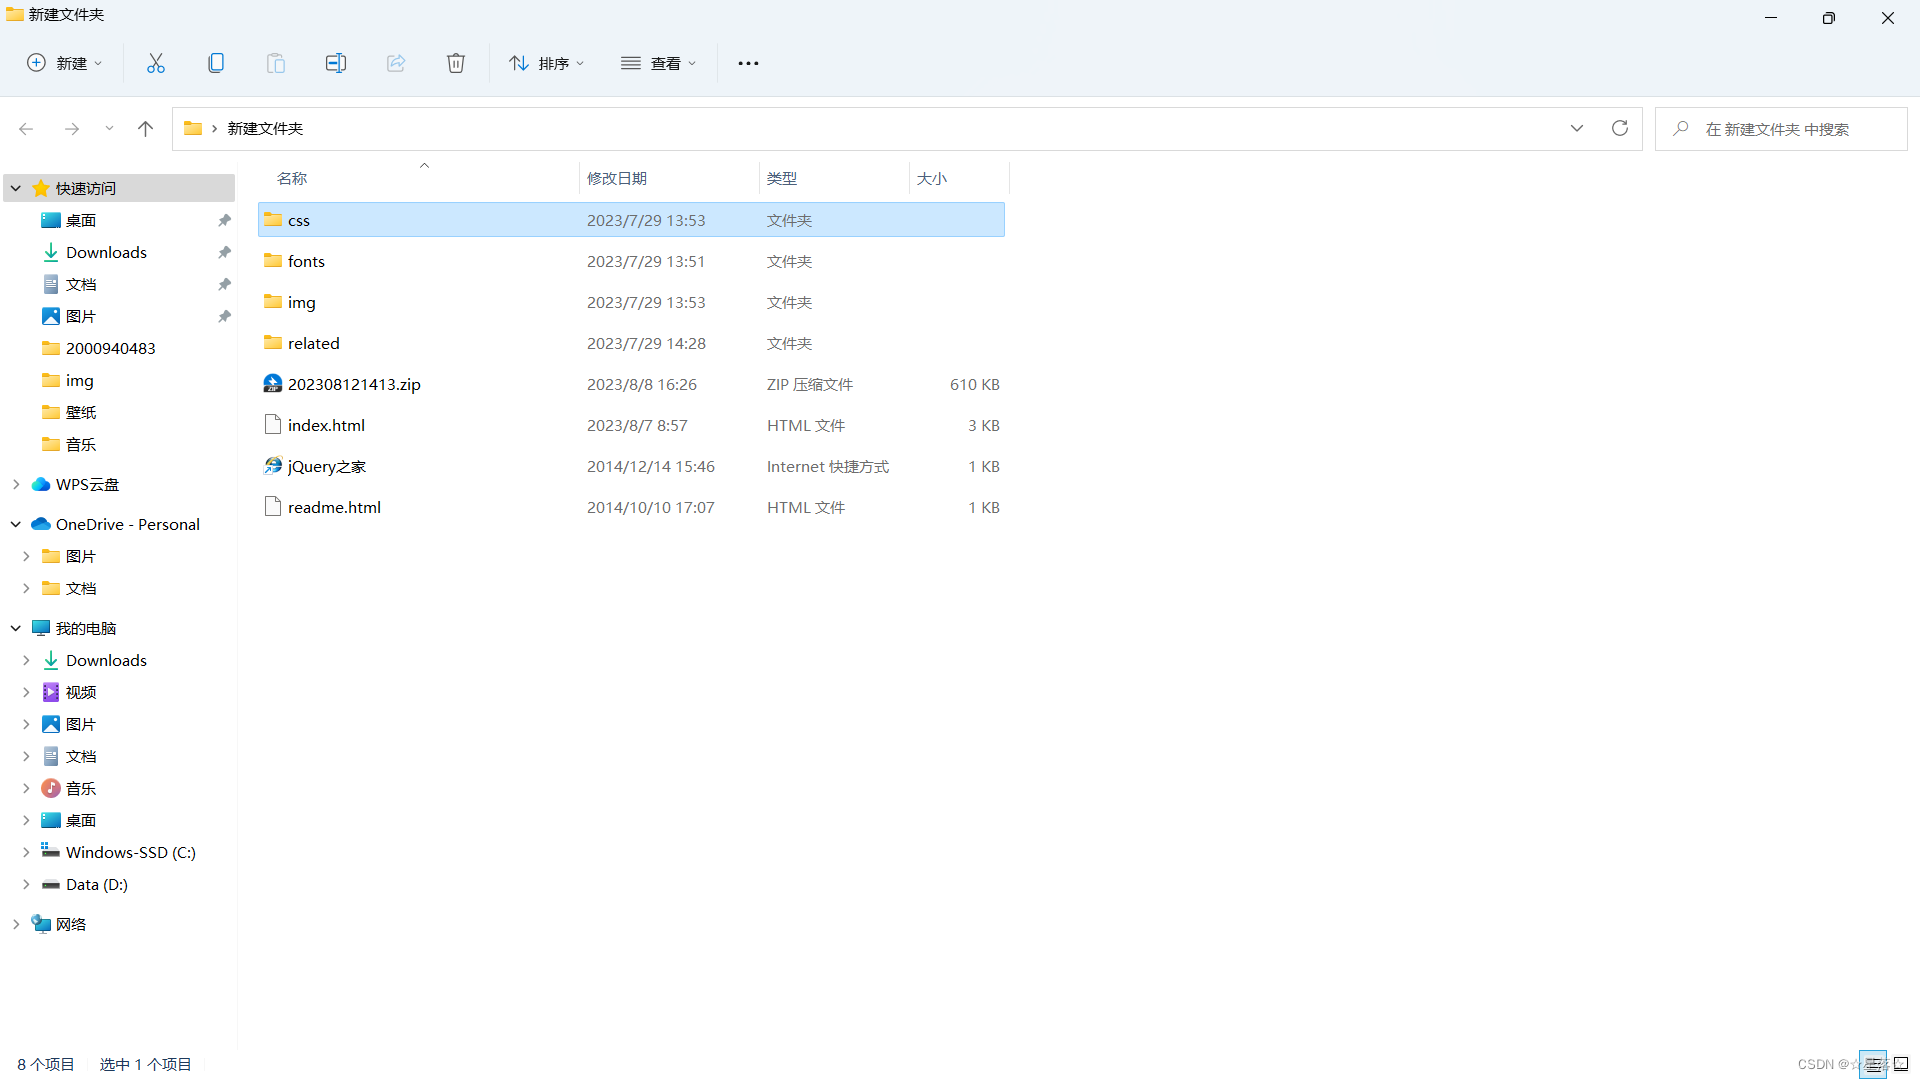Select the 202308121413.zip archive file
Image resolution: width=1920 pixels, height=1080 pixels.
[x=354, y=384]
